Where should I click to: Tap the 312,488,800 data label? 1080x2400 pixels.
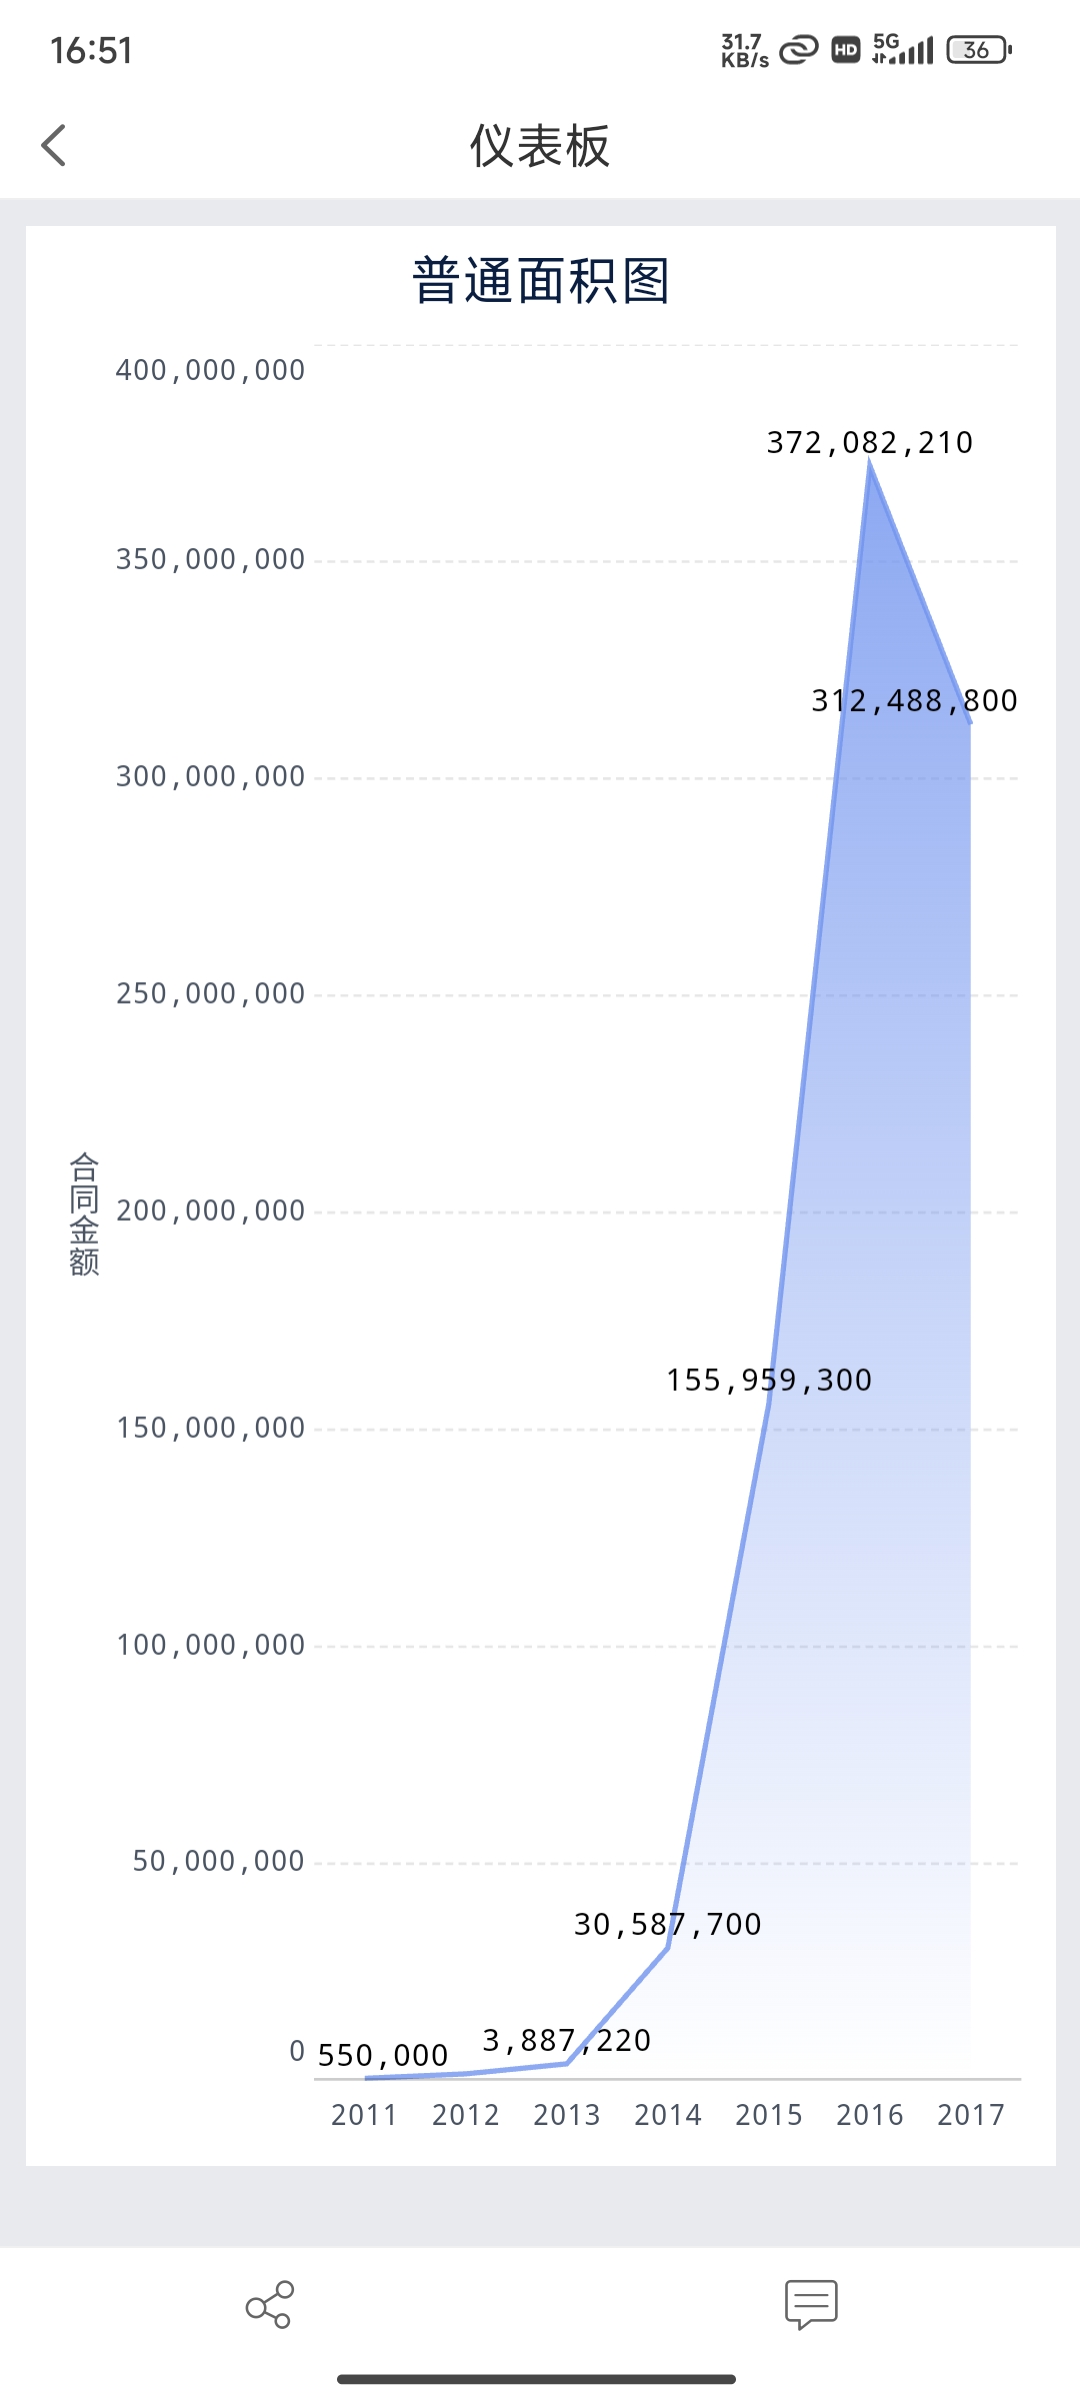click(x=914, y=701)
